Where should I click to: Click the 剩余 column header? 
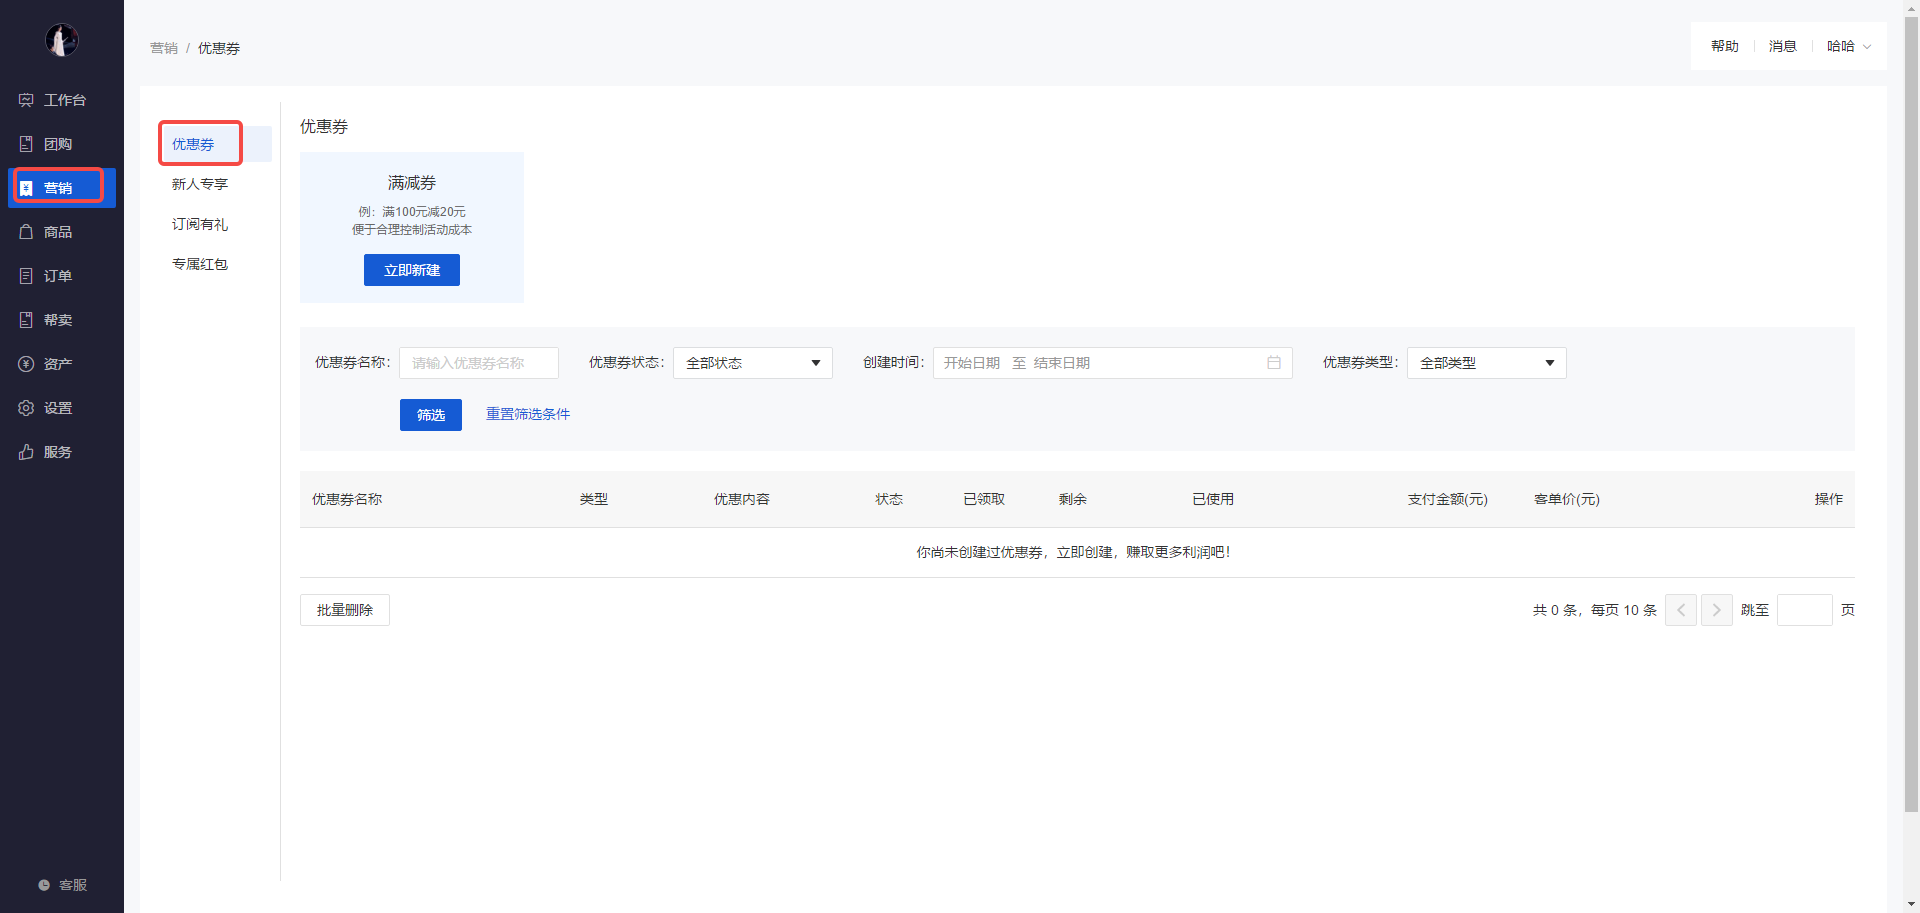1073,499
